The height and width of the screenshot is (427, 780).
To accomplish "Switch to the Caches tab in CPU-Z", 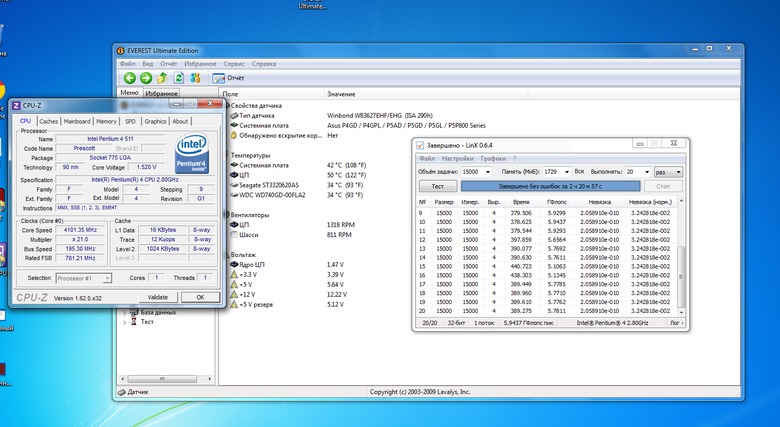I will (49, 121).
